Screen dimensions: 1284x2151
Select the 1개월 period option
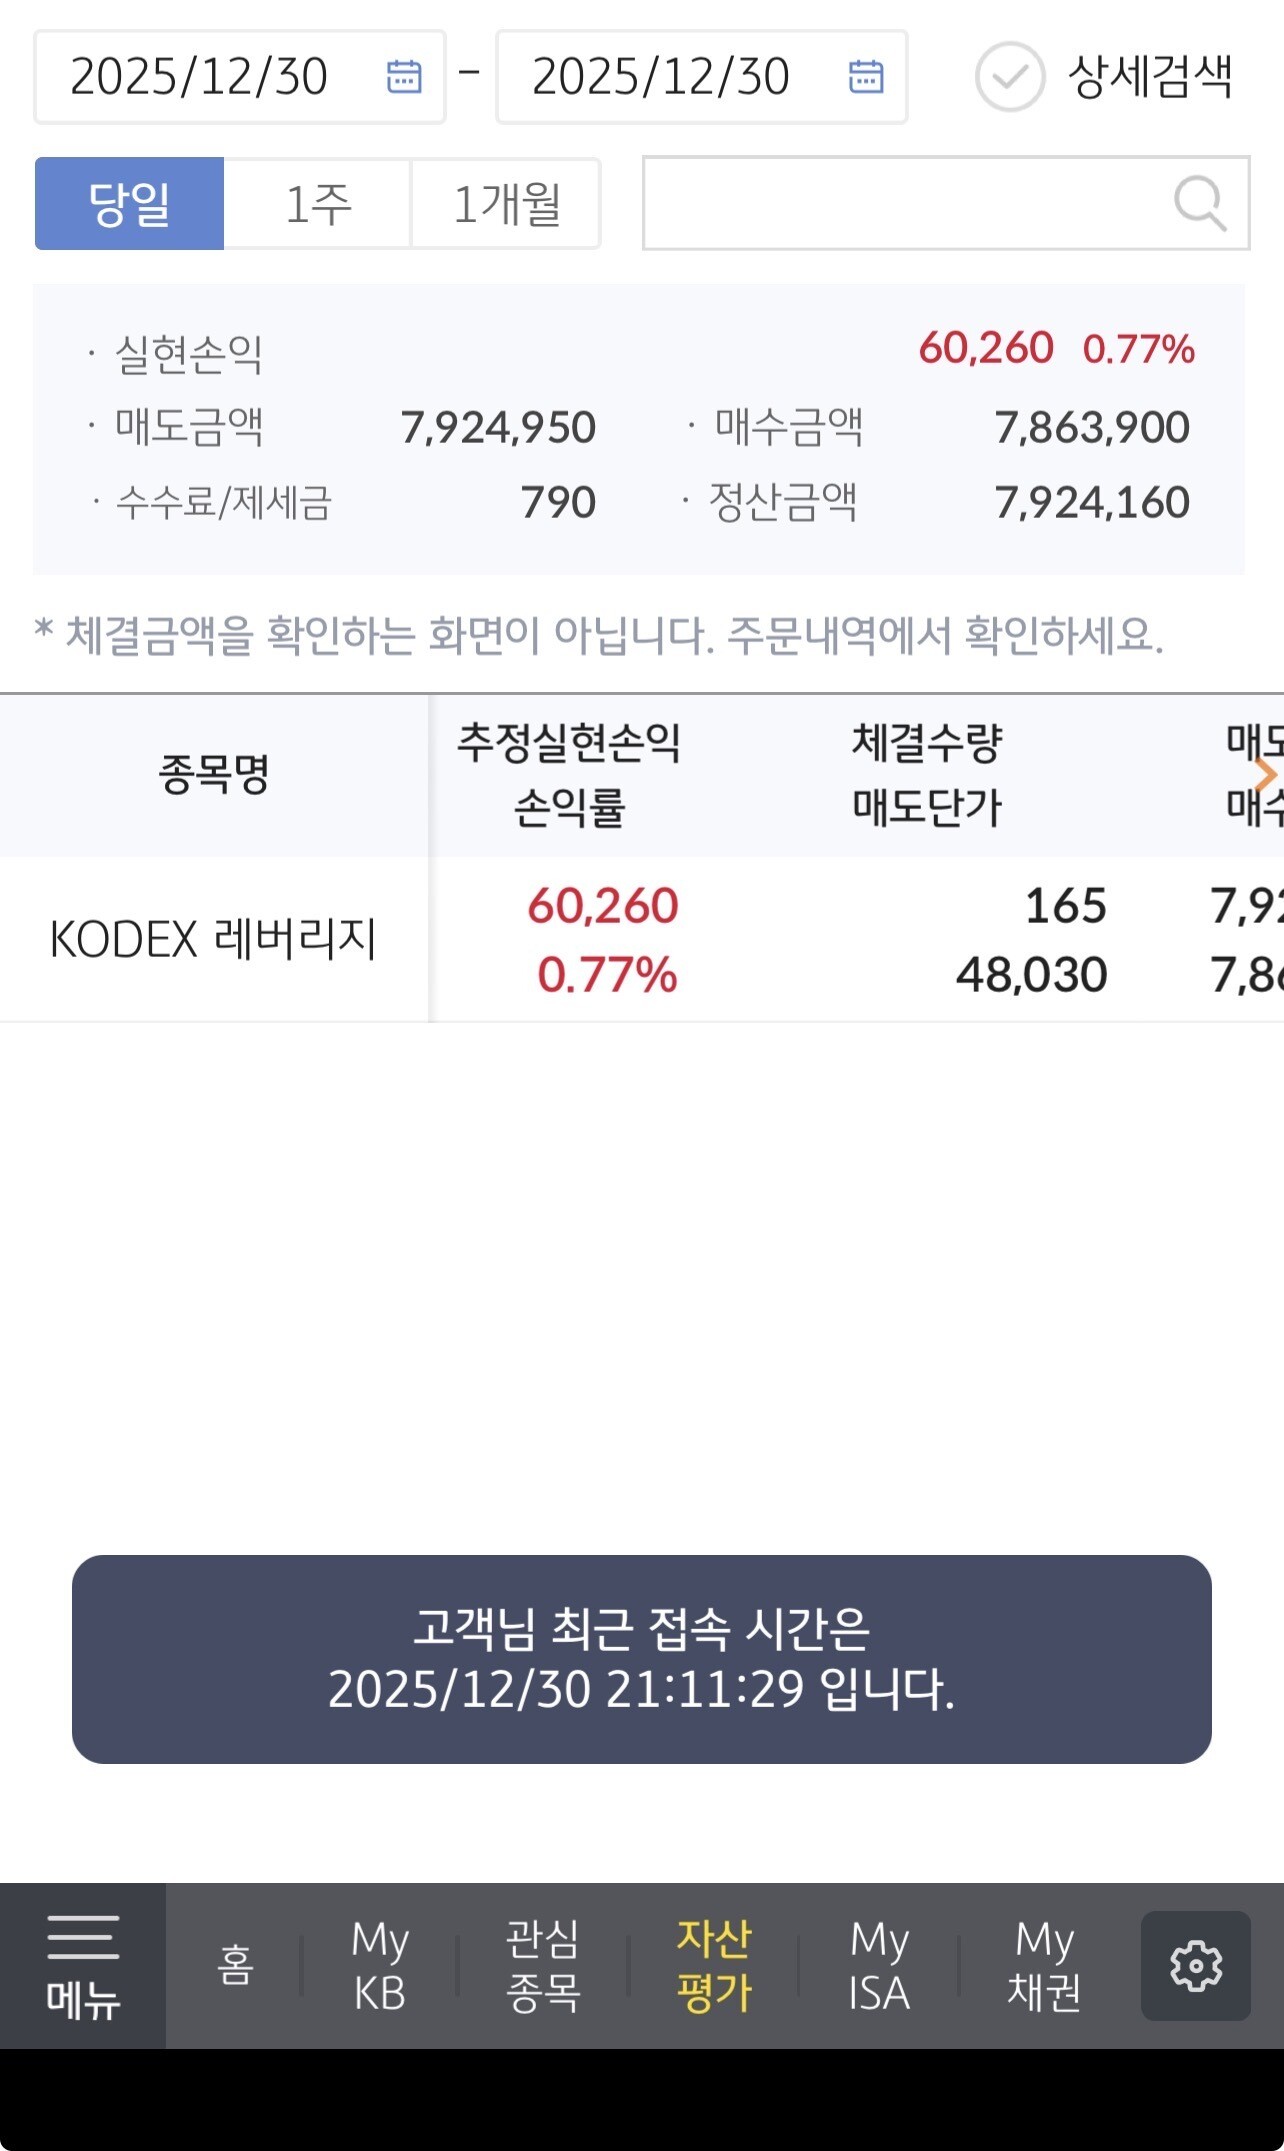tap(506, 204)
